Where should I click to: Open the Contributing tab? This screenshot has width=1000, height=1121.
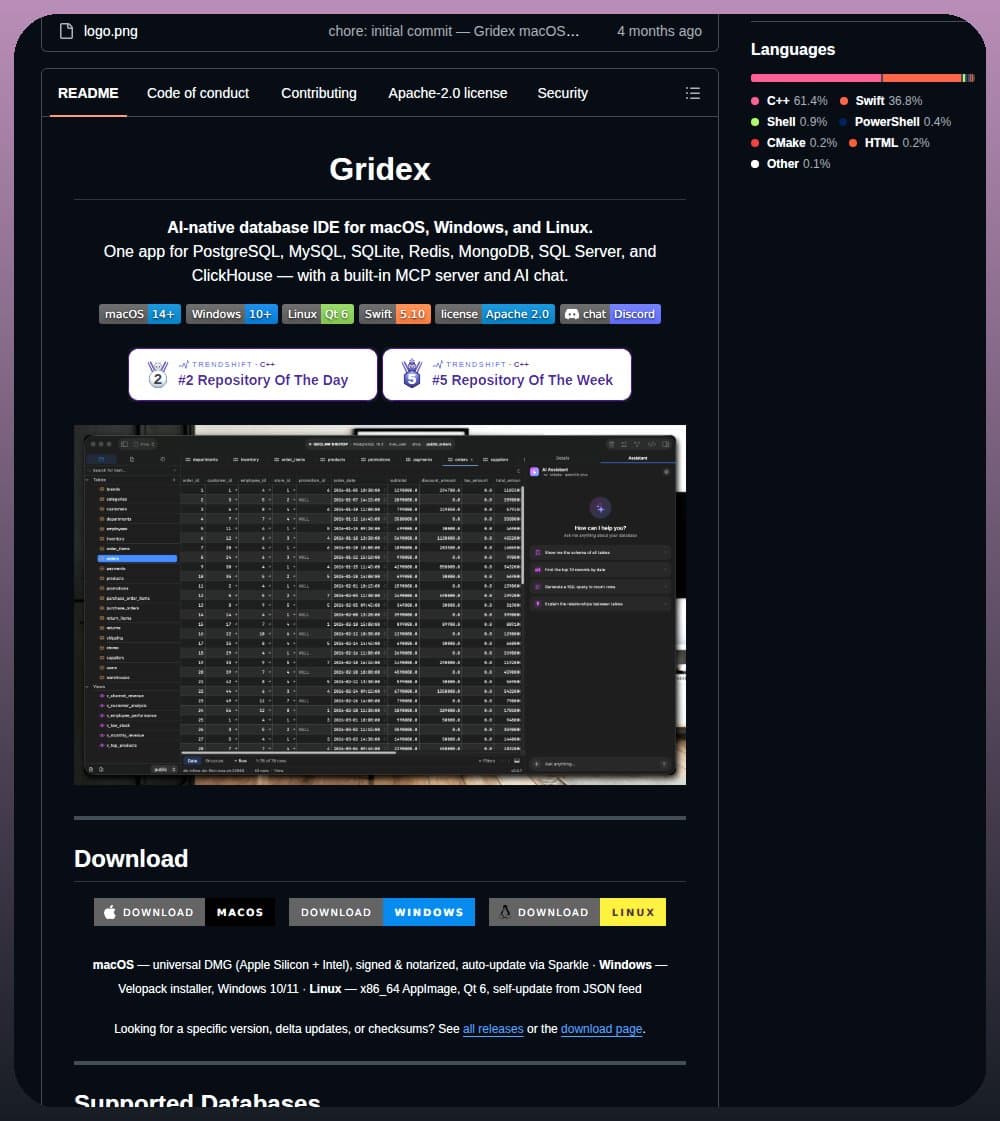coord(319,93)
